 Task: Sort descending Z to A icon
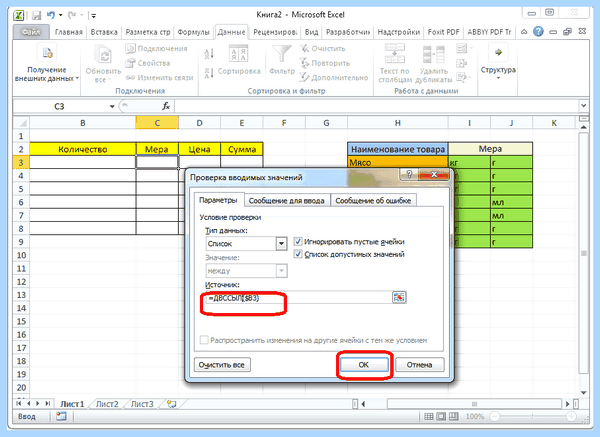[209, 73]
